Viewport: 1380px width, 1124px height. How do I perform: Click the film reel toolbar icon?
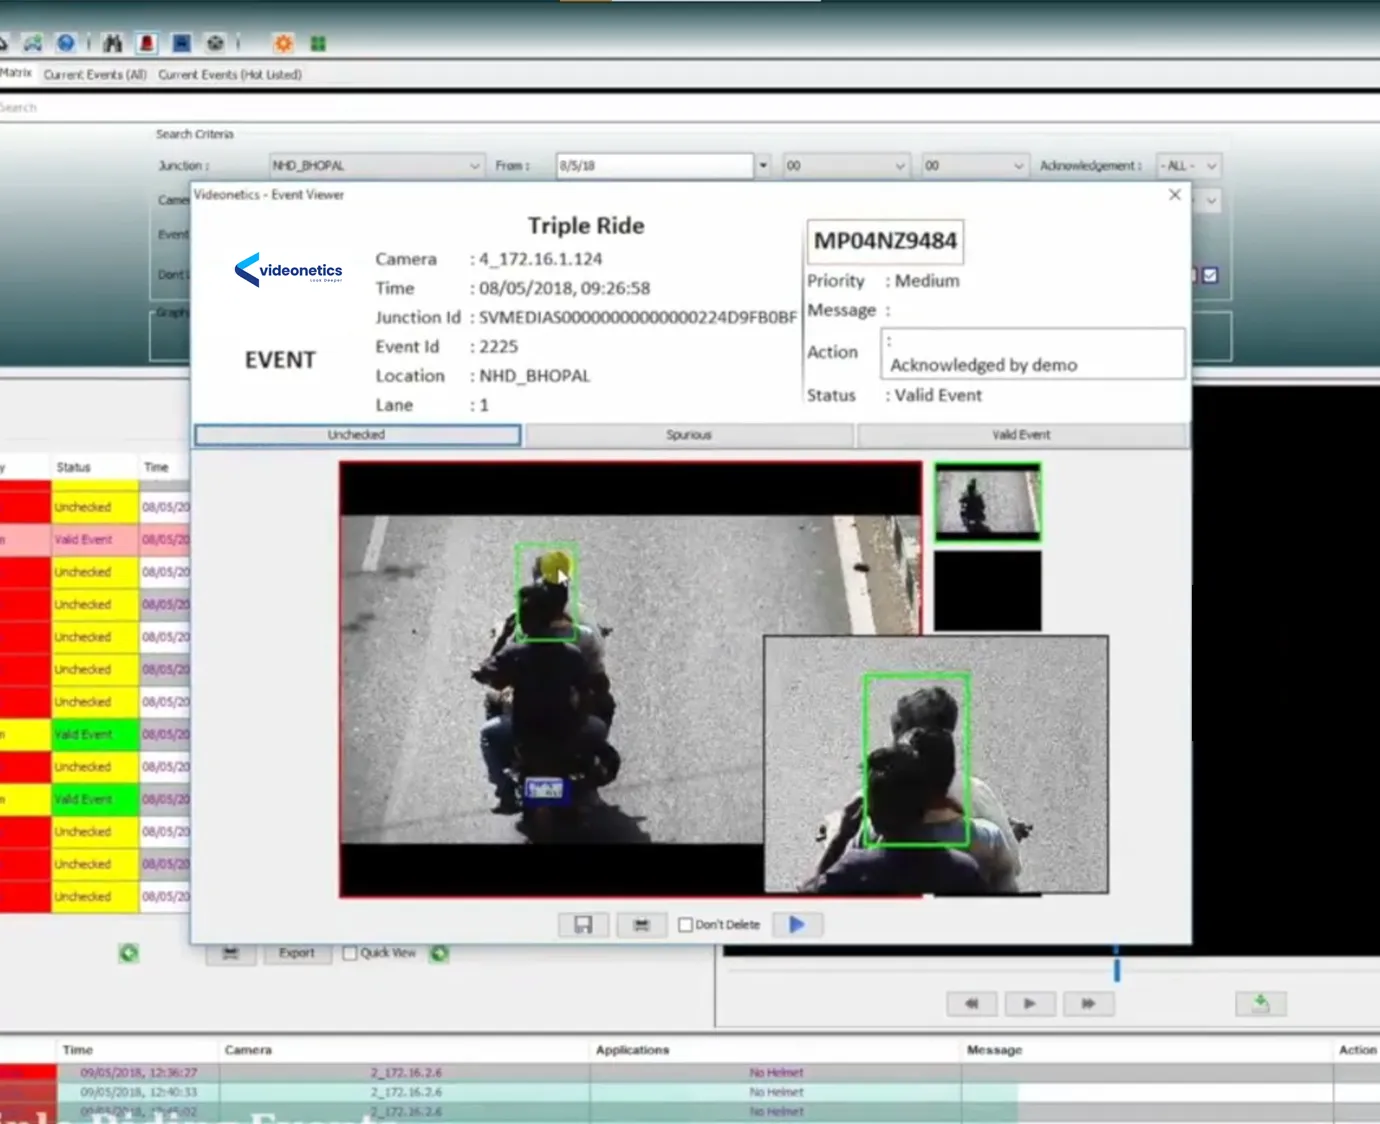[215, 43]
